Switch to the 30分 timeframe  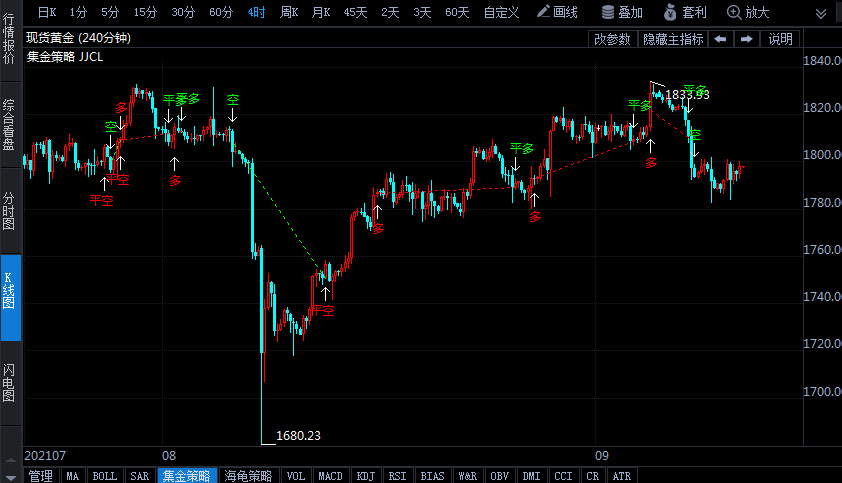click(x=183, y=12)
